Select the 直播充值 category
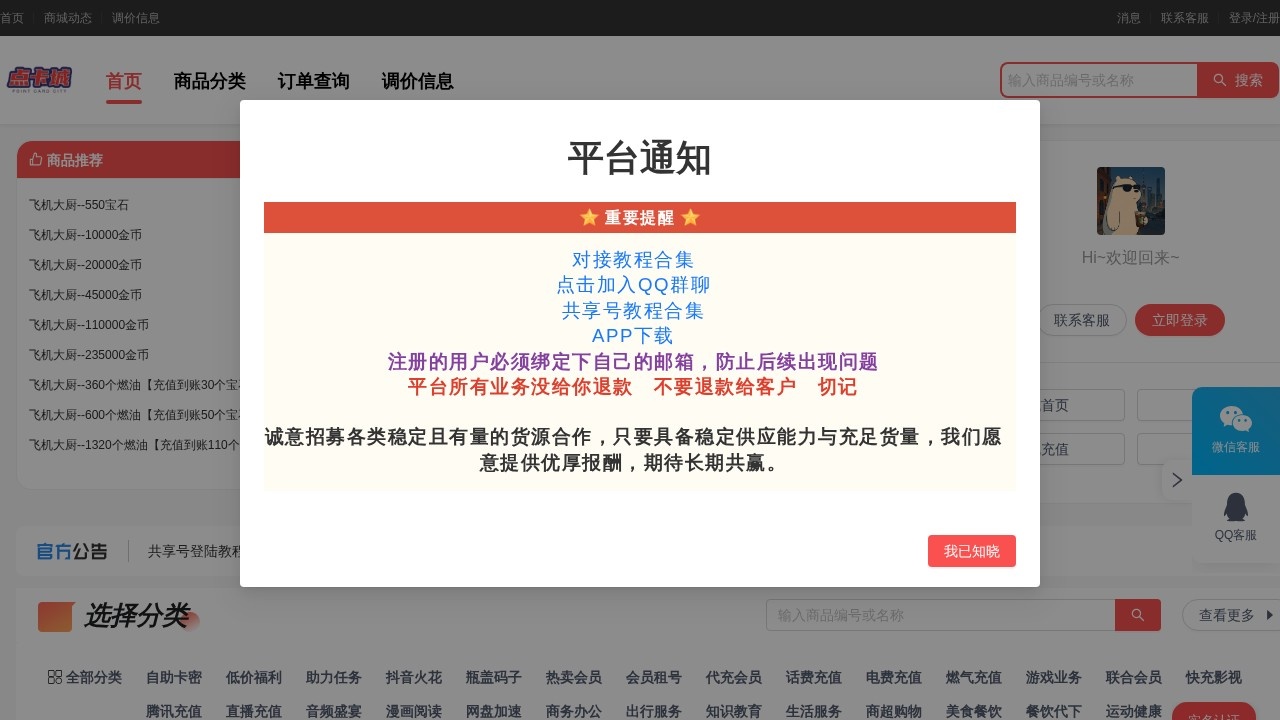 pos(254,711)
